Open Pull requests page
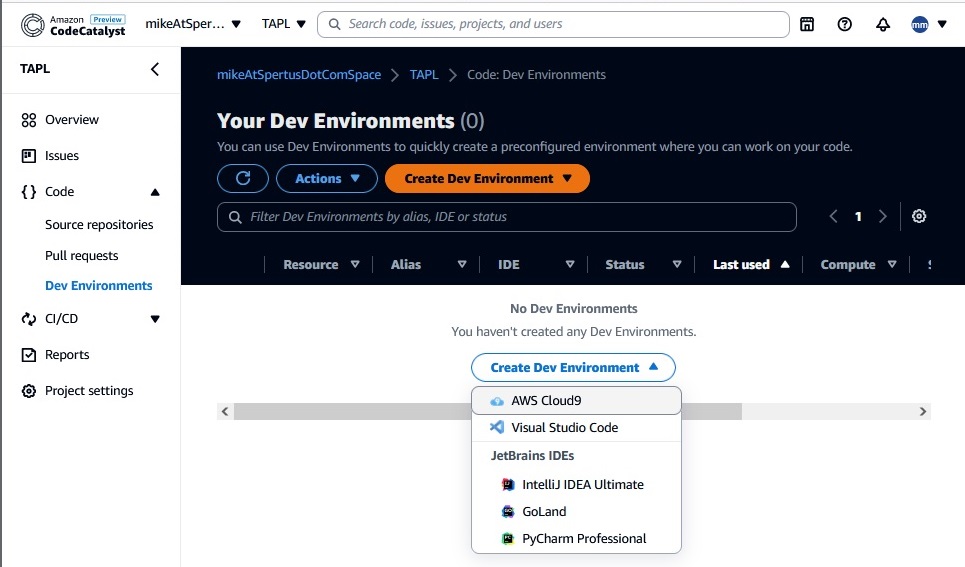The width and height of the screenshot is (965, 567). [x=81, y=255]
